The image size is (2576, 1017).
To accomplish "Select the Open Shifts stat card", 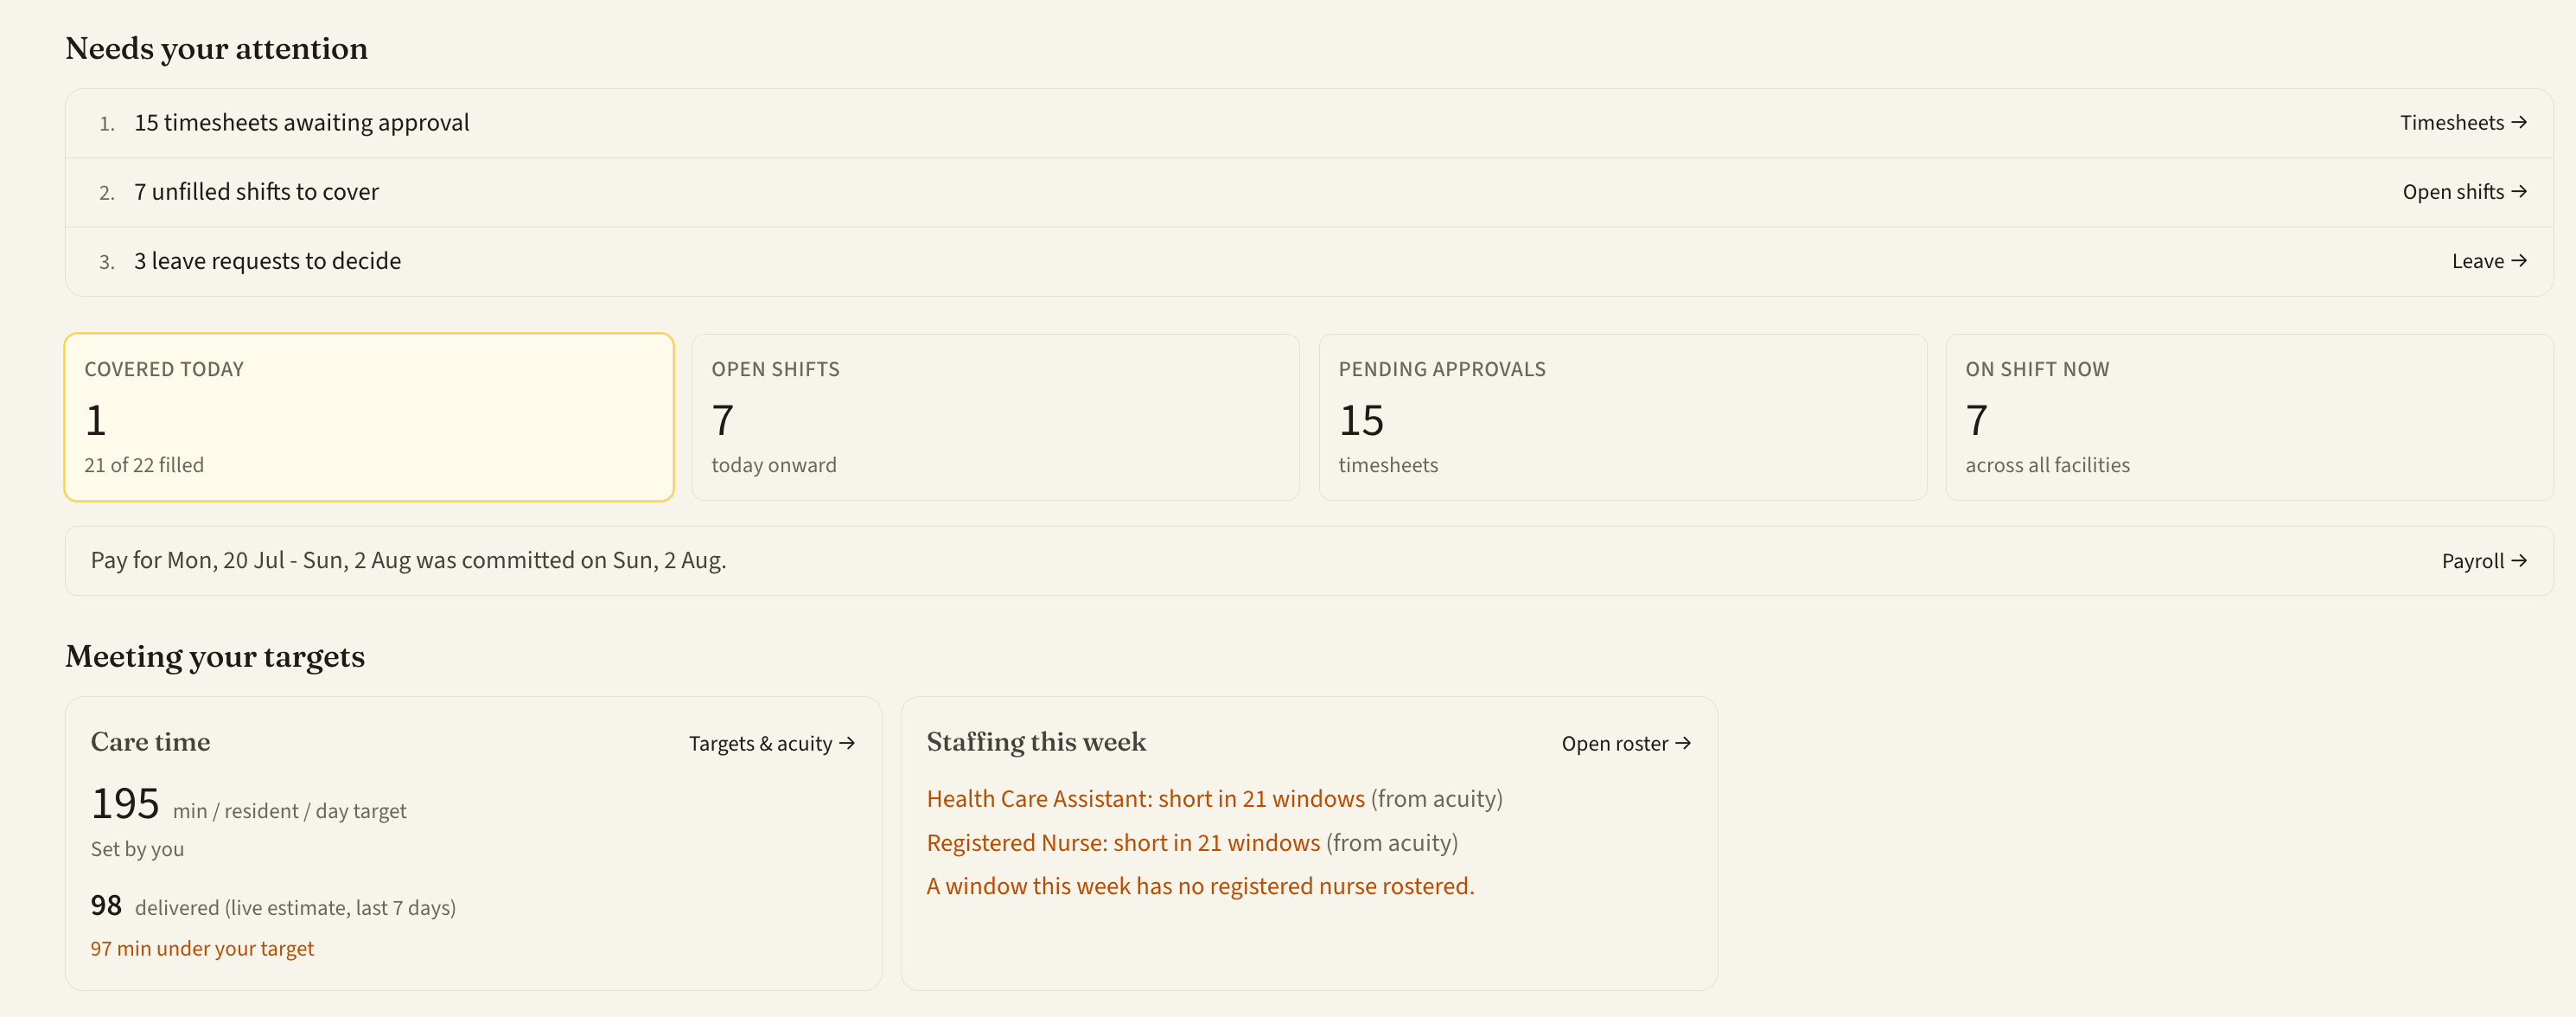I will pos(995,417).
